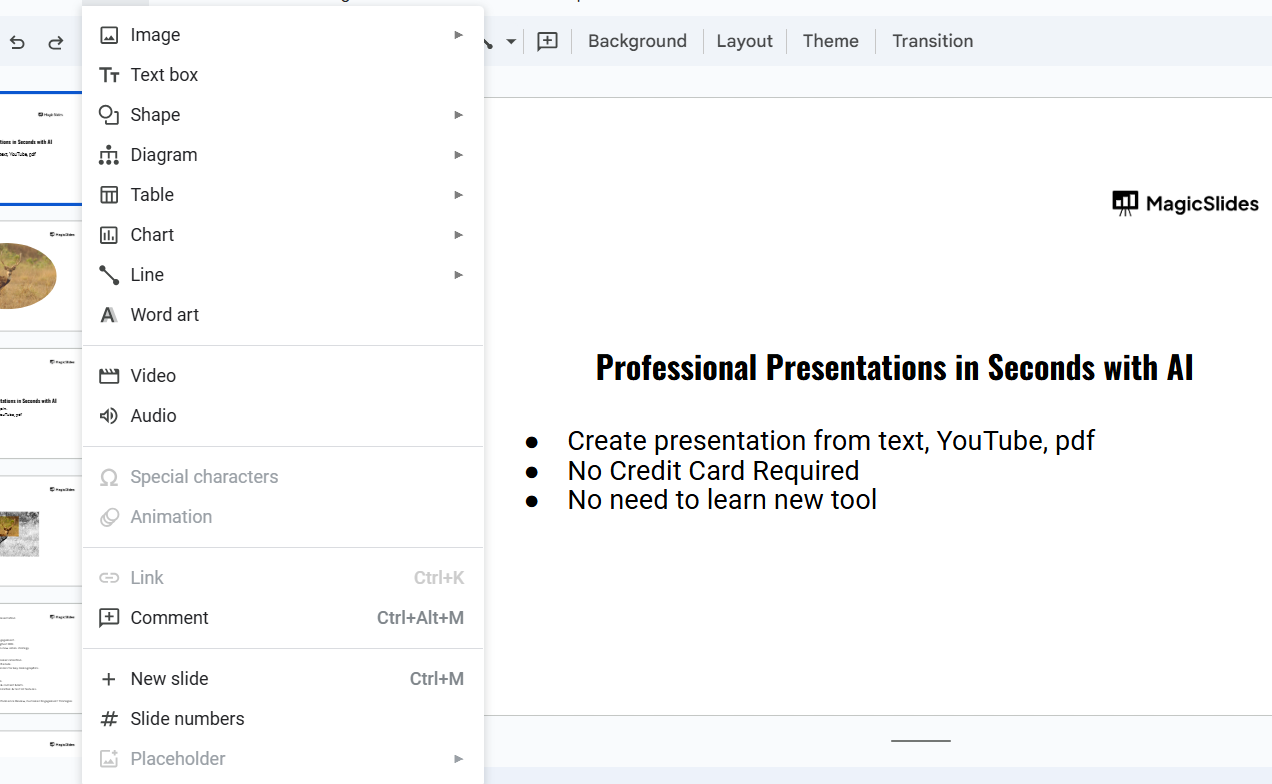Open the line tool dropdown arrow in toolbar
The height and width of the screenshot is (784, 1272).
tap(511, 42)
